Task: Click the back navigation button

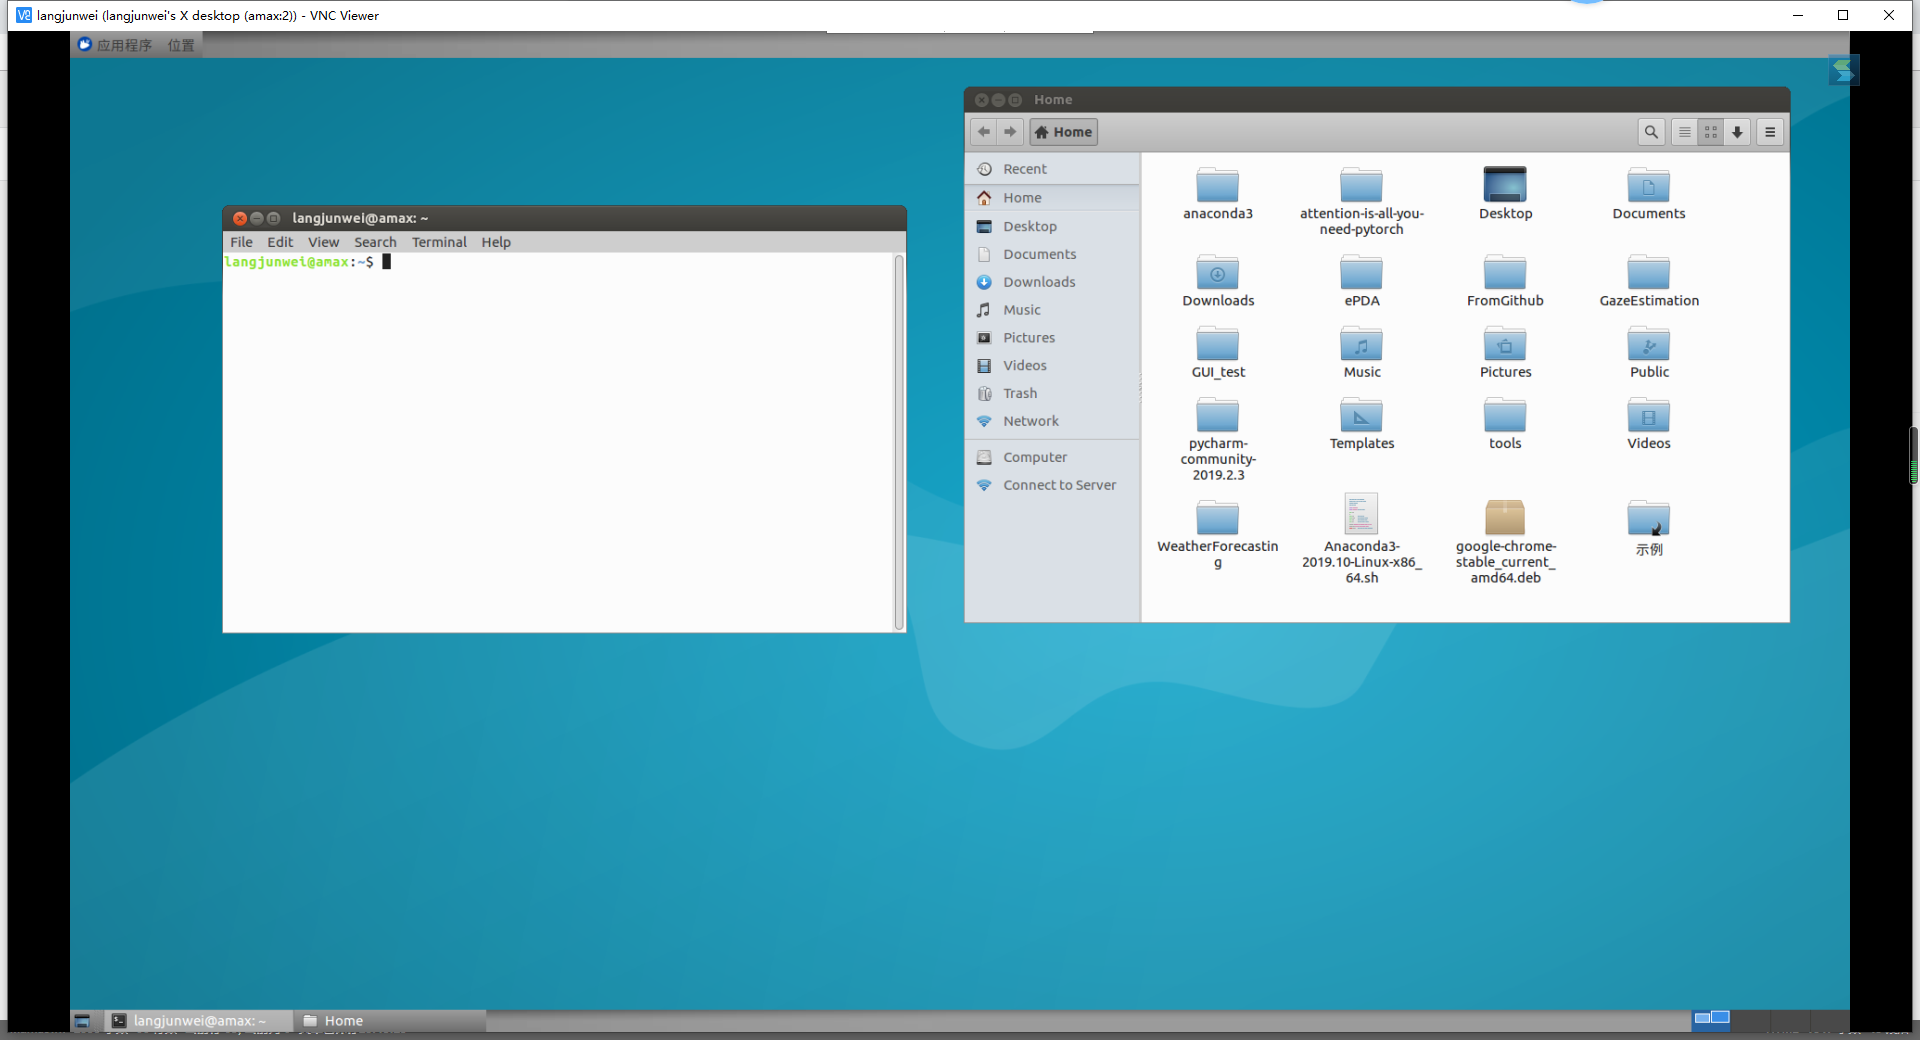Action: [x=983, y=131]
